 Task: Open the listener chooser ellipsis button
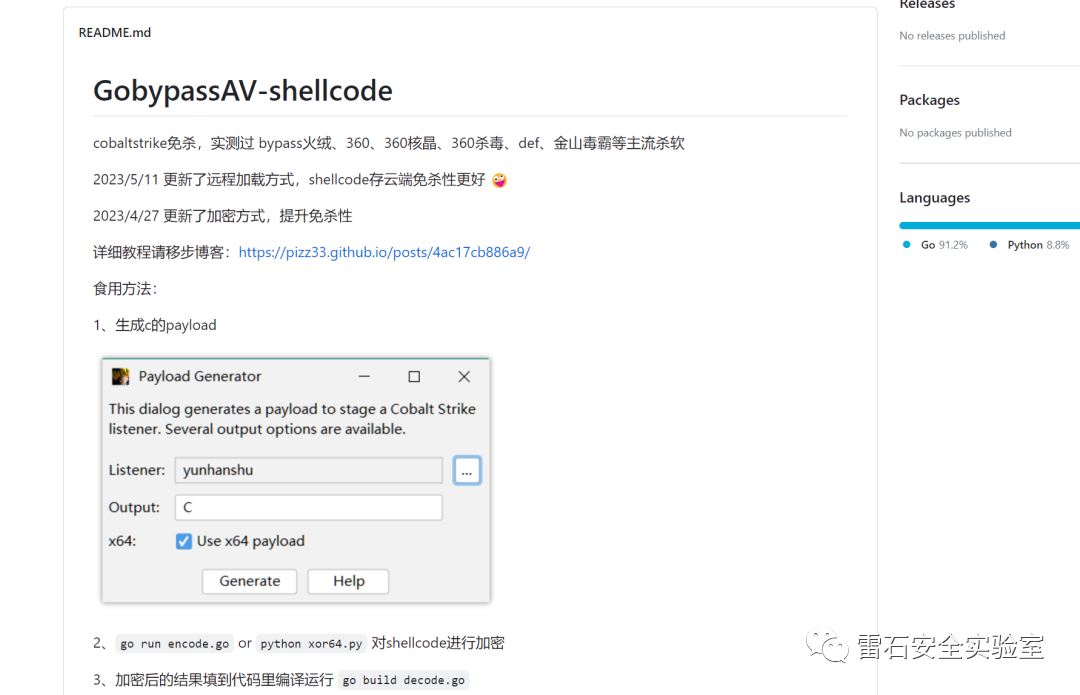tap(467, 470)
